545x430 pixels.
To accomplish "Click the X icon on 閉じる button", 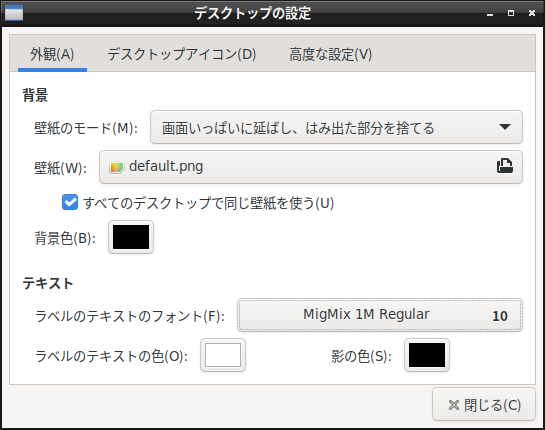I will click(x=454, y=405).
